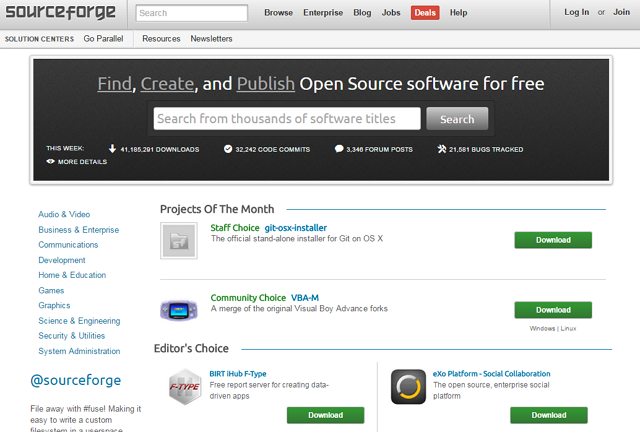Open the Jobs page

coord(391,13)
